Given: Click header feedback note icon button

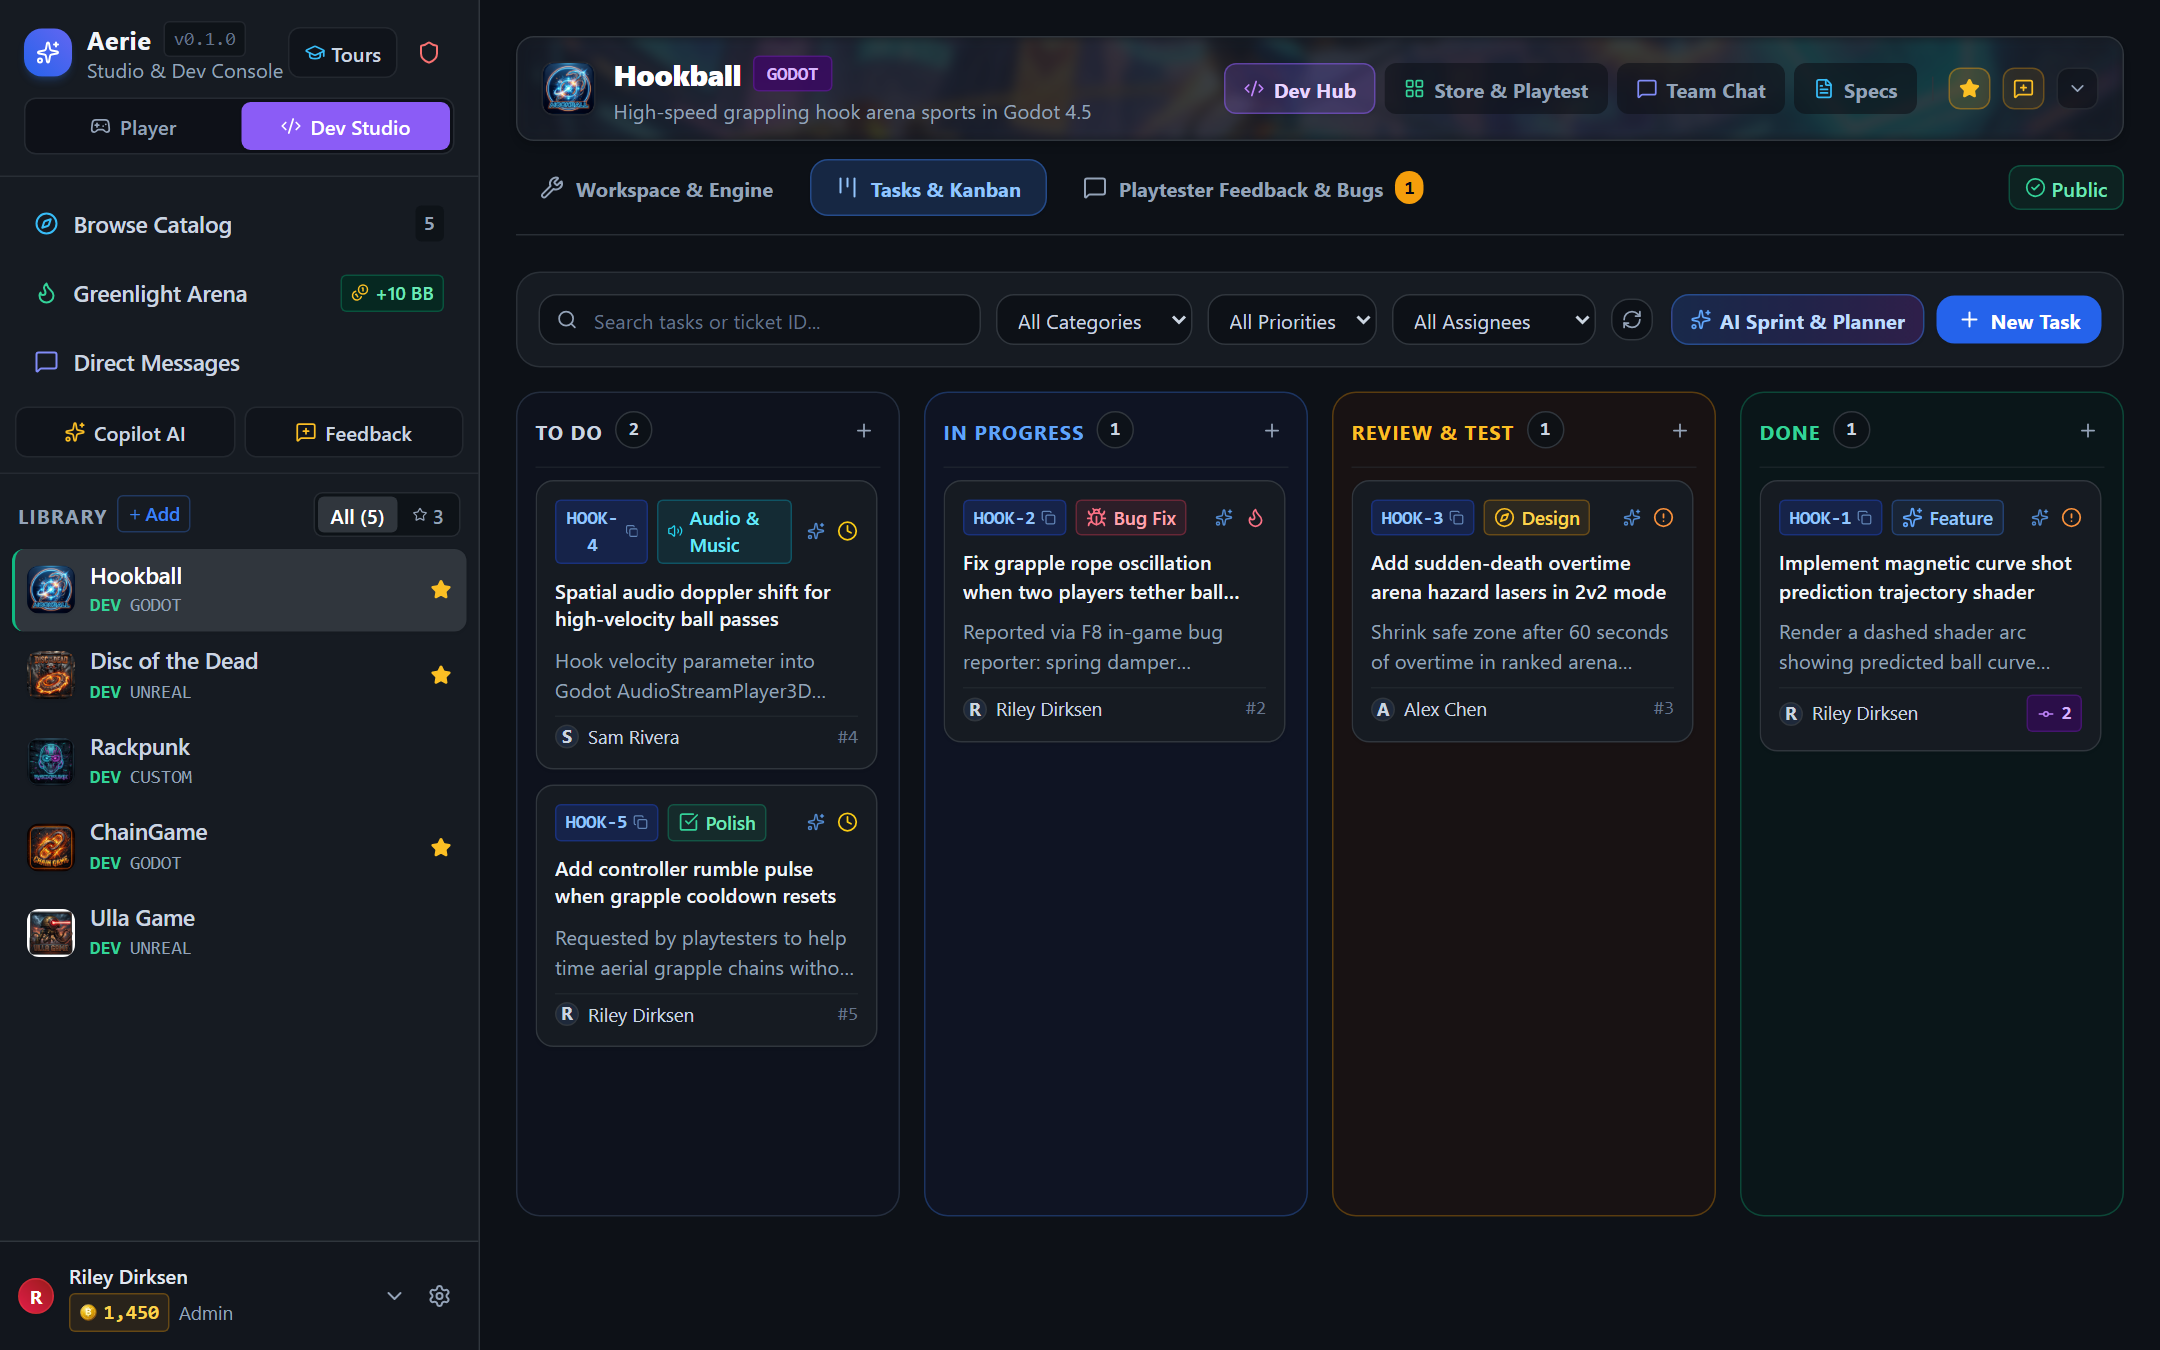Looking at the screenshot, I should click(2023, 89).
